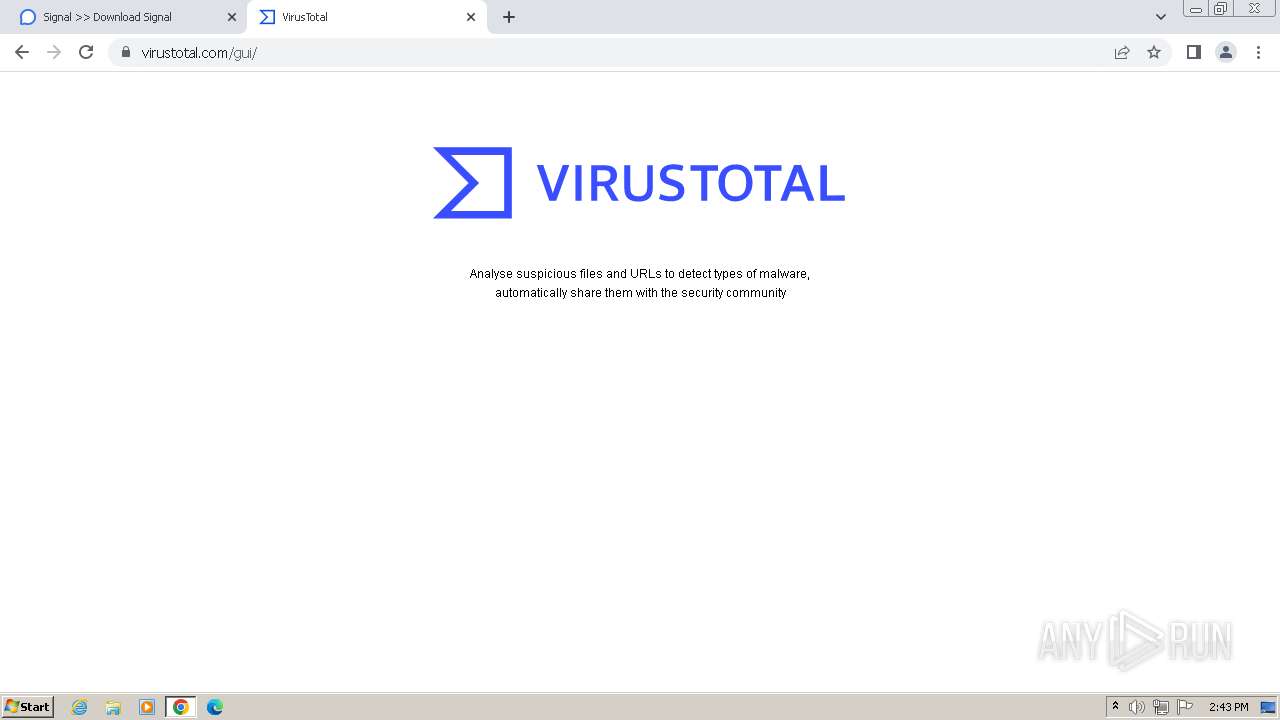Restore down the Chrome window

click(x=1221, y=9)
